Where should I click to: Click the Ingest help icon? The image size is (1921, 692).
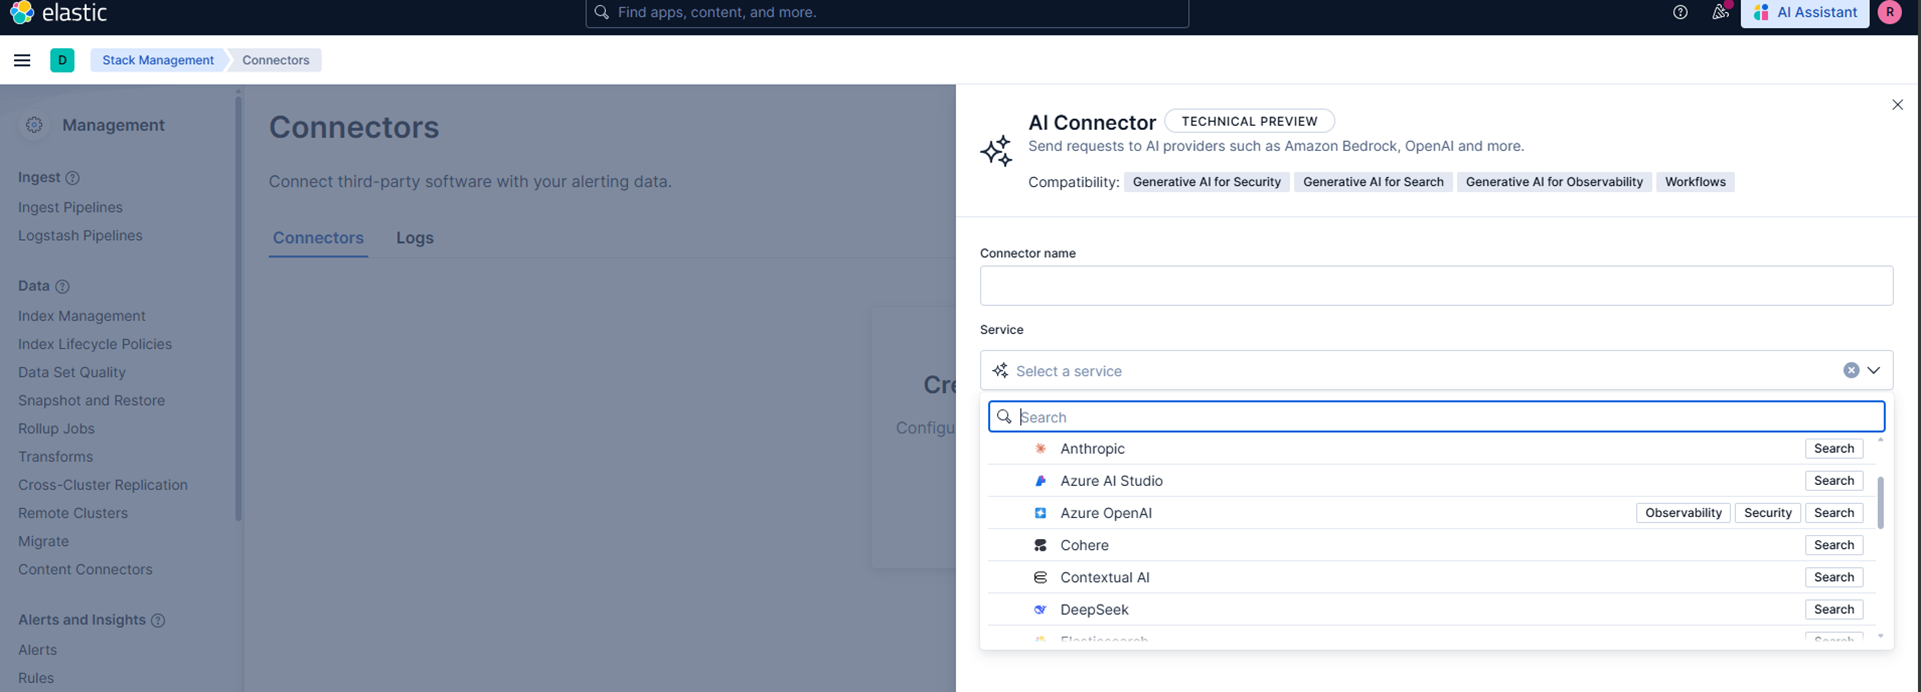(x=73, y=178)
